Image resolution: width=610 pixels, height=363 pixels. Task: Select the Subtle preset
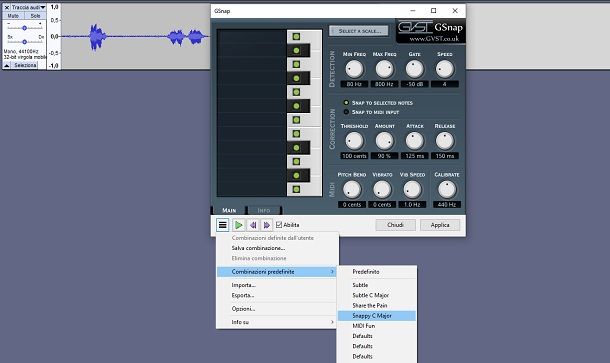point(360,285)
